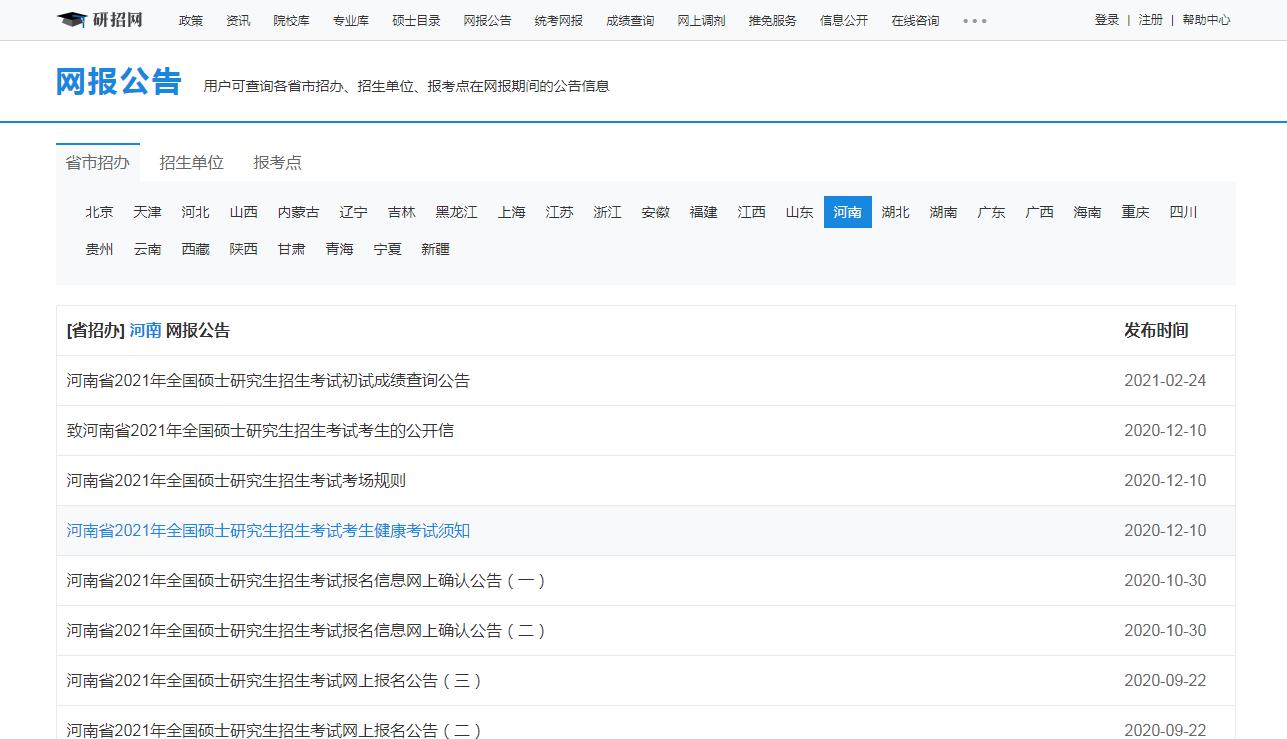1287x739 pixels.
Task: Go to 院校库 in top navigation
Action: [291, 20]
